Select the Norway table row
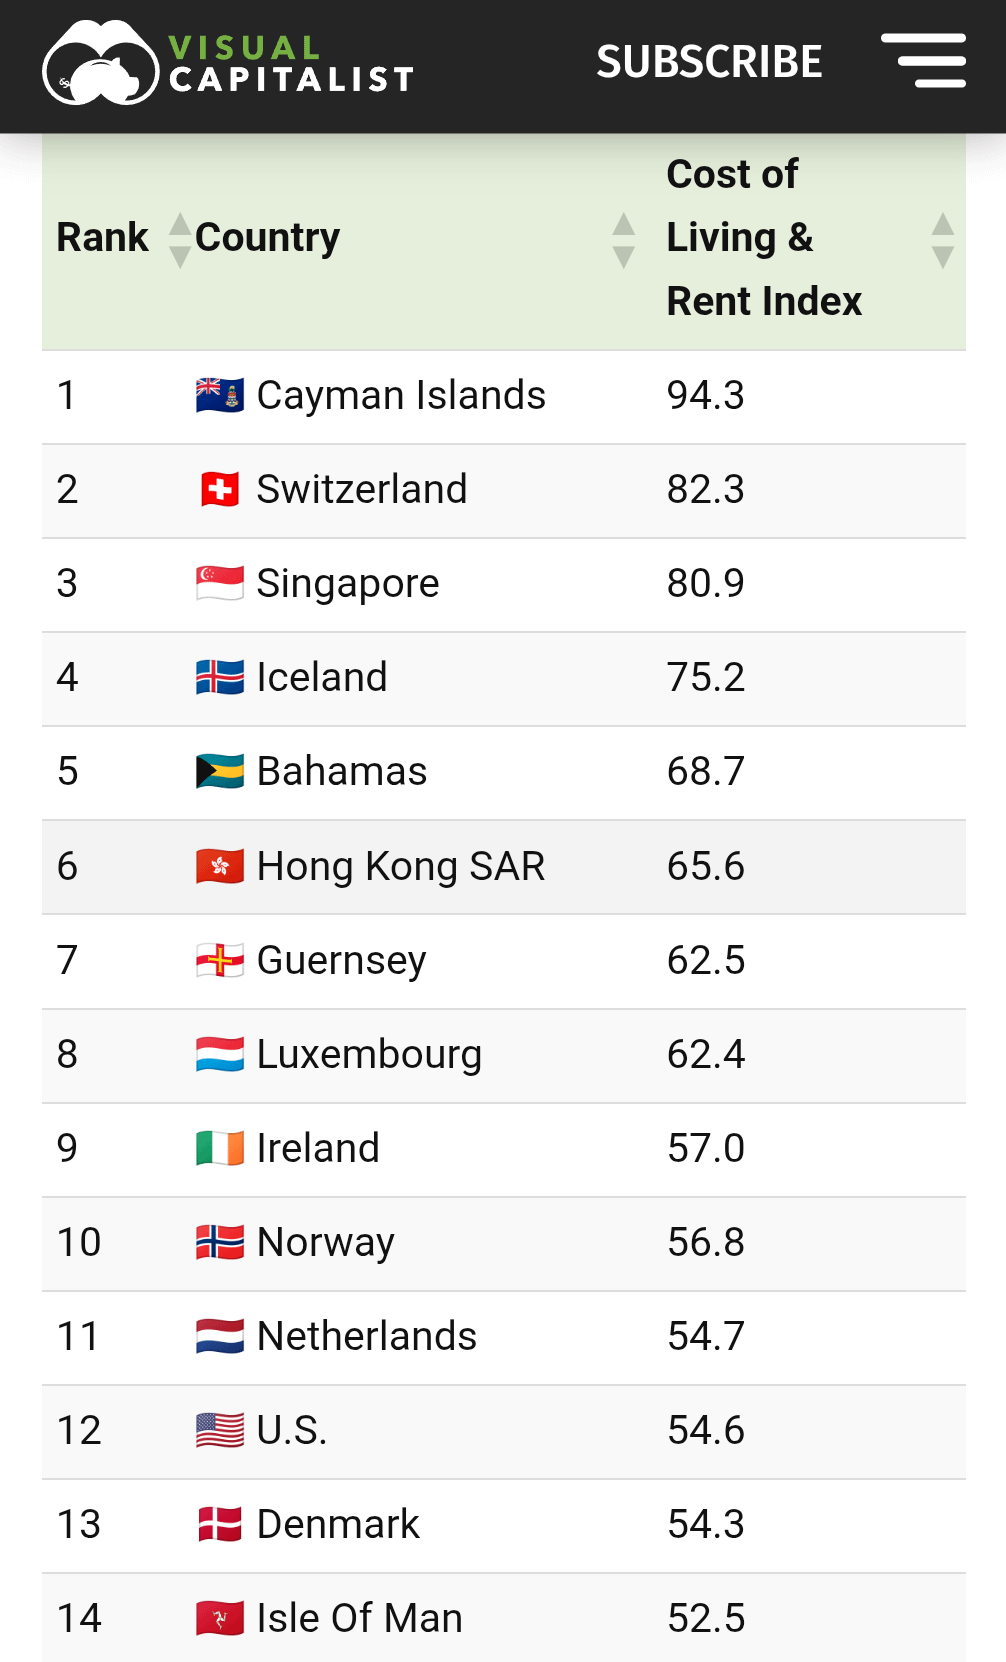Viewport: 1006px width, 1662px height. coord(504,1244)
